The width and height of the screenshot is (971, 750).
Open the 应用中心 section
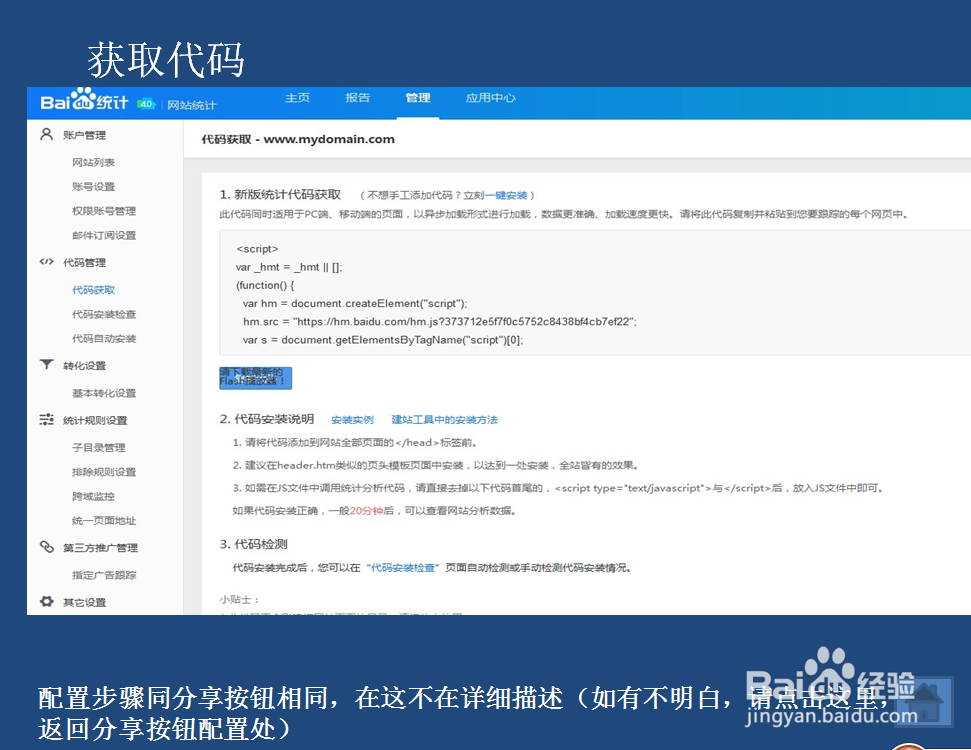click(490, 98)
